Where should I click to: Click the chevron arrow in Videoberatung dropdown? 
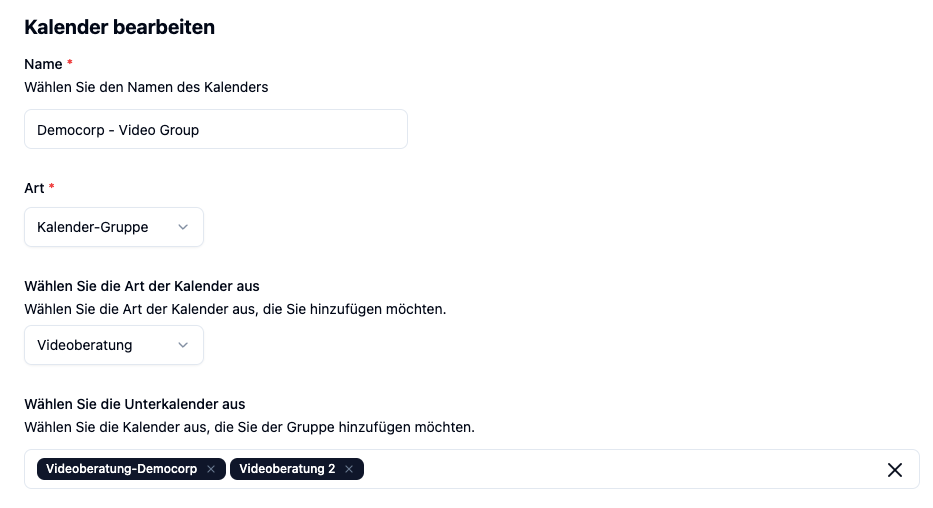click(183, 345)
